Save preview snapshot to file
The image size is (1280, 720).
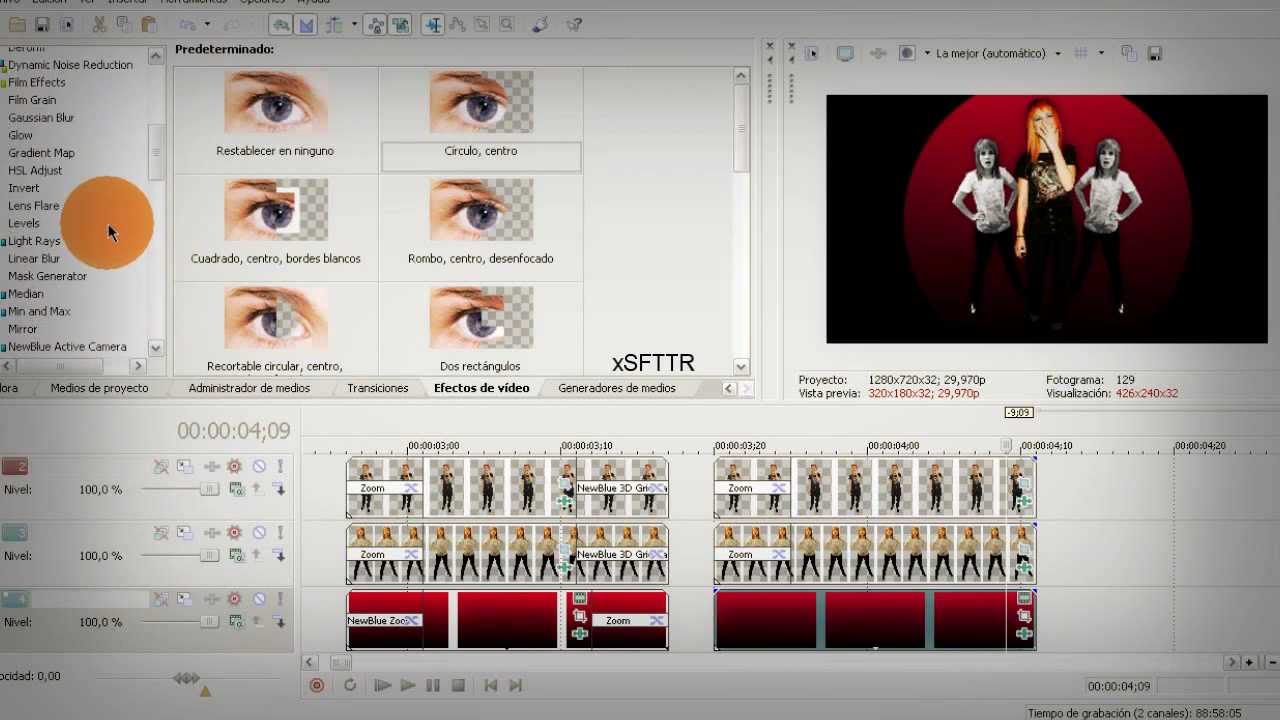[1154, 53]
